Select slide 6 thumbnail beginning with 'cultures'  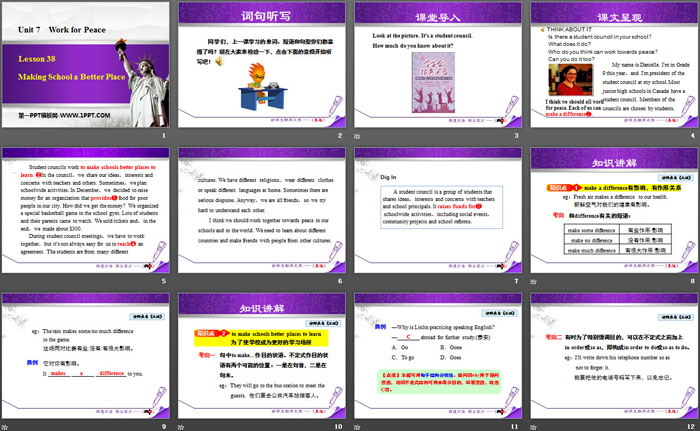[262, 210]
